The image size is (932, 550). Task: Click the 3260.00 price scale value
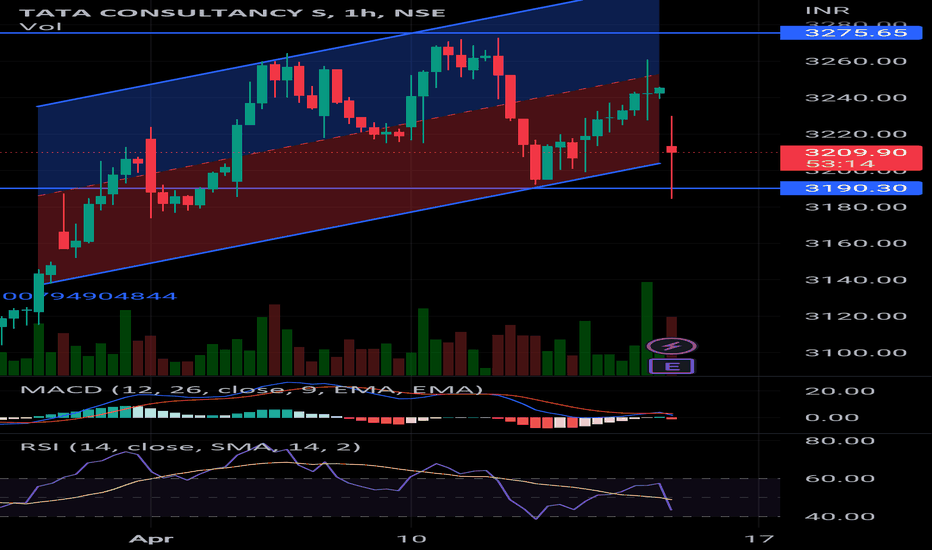click(x=856, y=61)
